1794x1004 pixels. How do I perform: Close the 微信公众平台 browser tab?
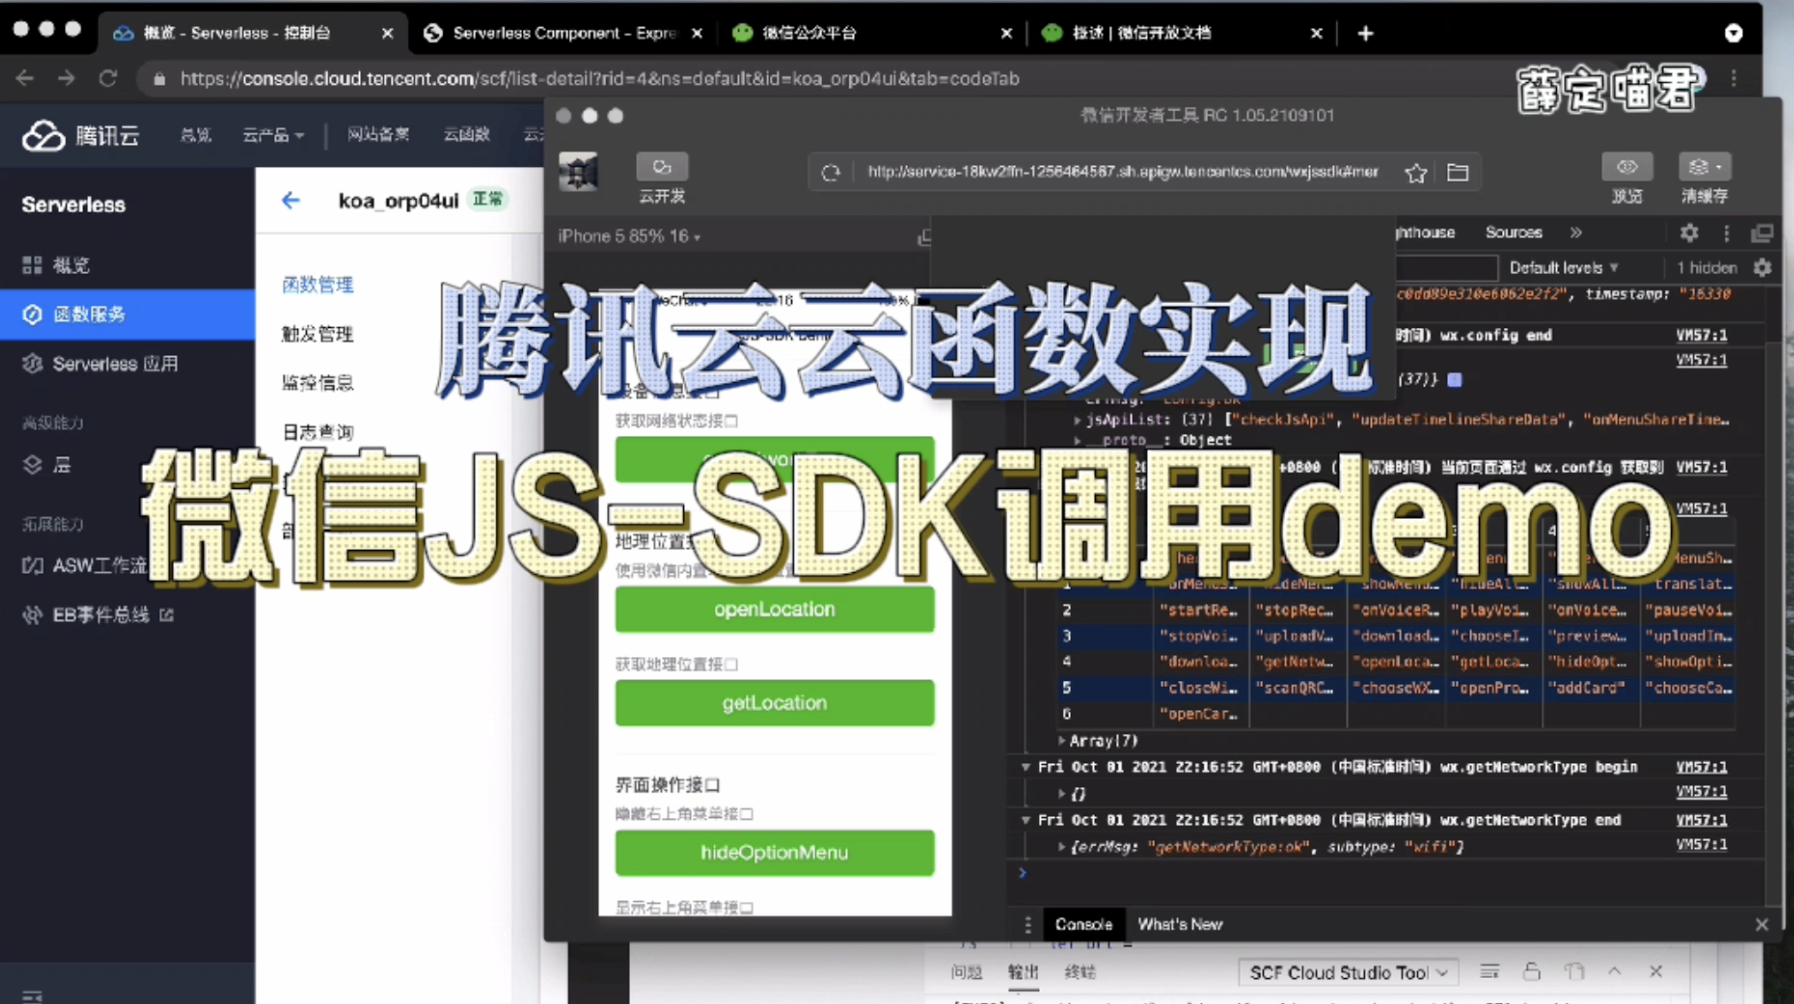pos(1006,33)
